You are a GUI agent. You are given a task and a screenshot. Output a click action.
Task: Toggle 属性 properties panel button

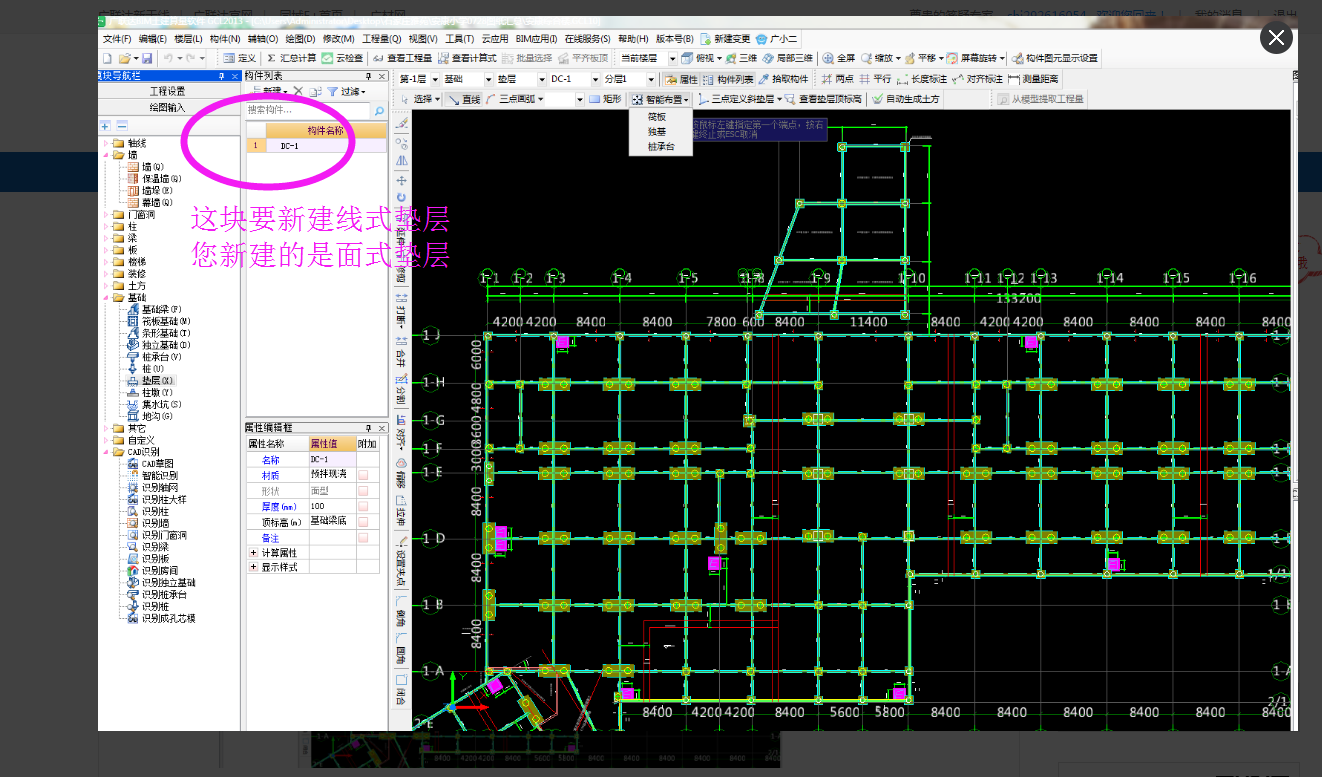681,78
